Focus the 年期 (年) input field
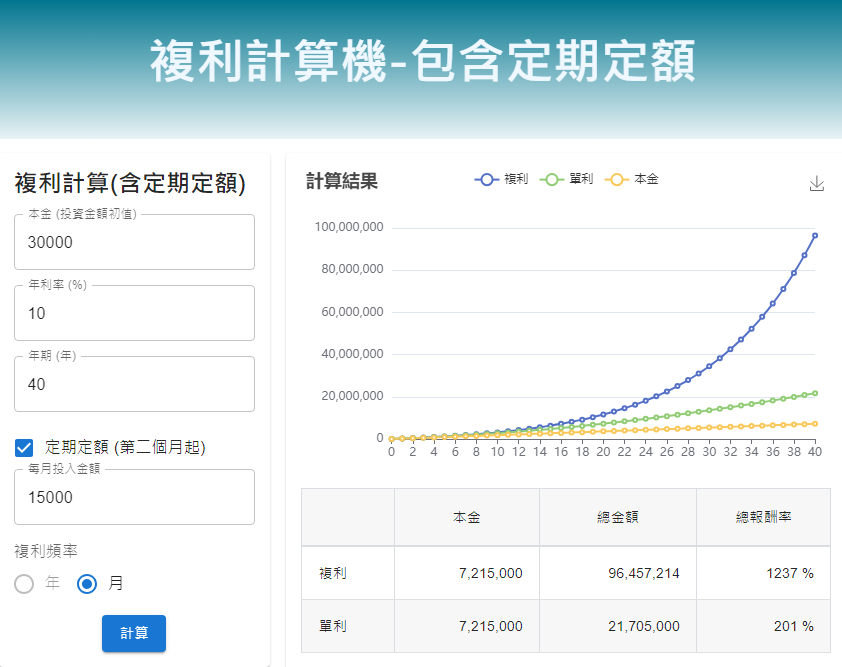This screenshot has height=667, width=842. pos(134,385)
